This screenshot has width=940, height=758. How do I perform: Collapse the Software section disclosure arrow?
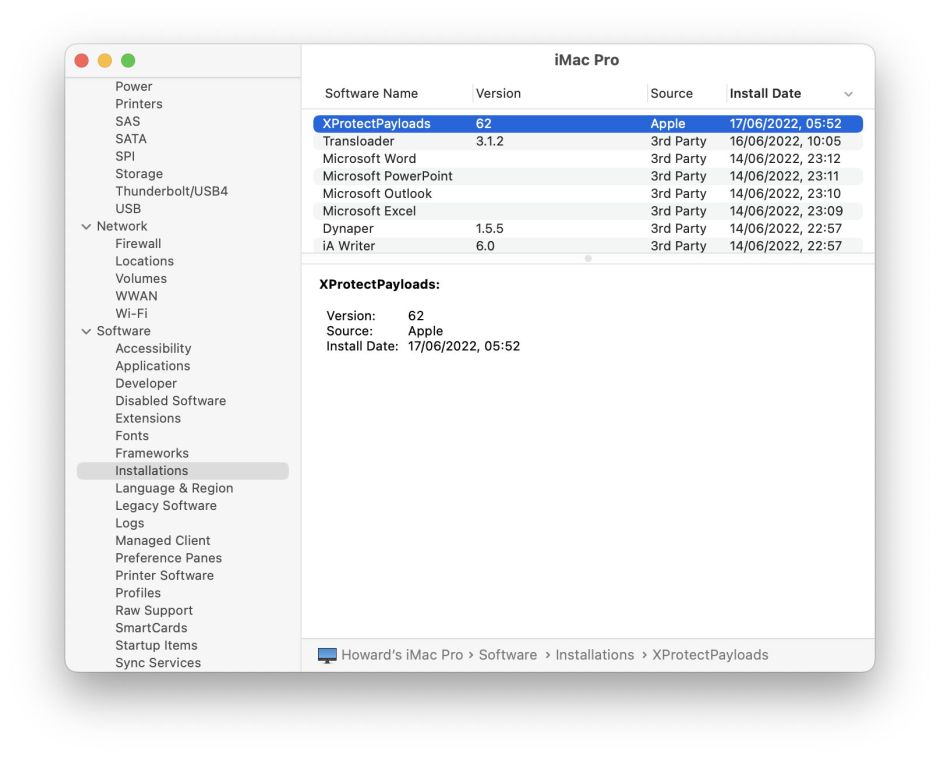[x=86, y=332]
